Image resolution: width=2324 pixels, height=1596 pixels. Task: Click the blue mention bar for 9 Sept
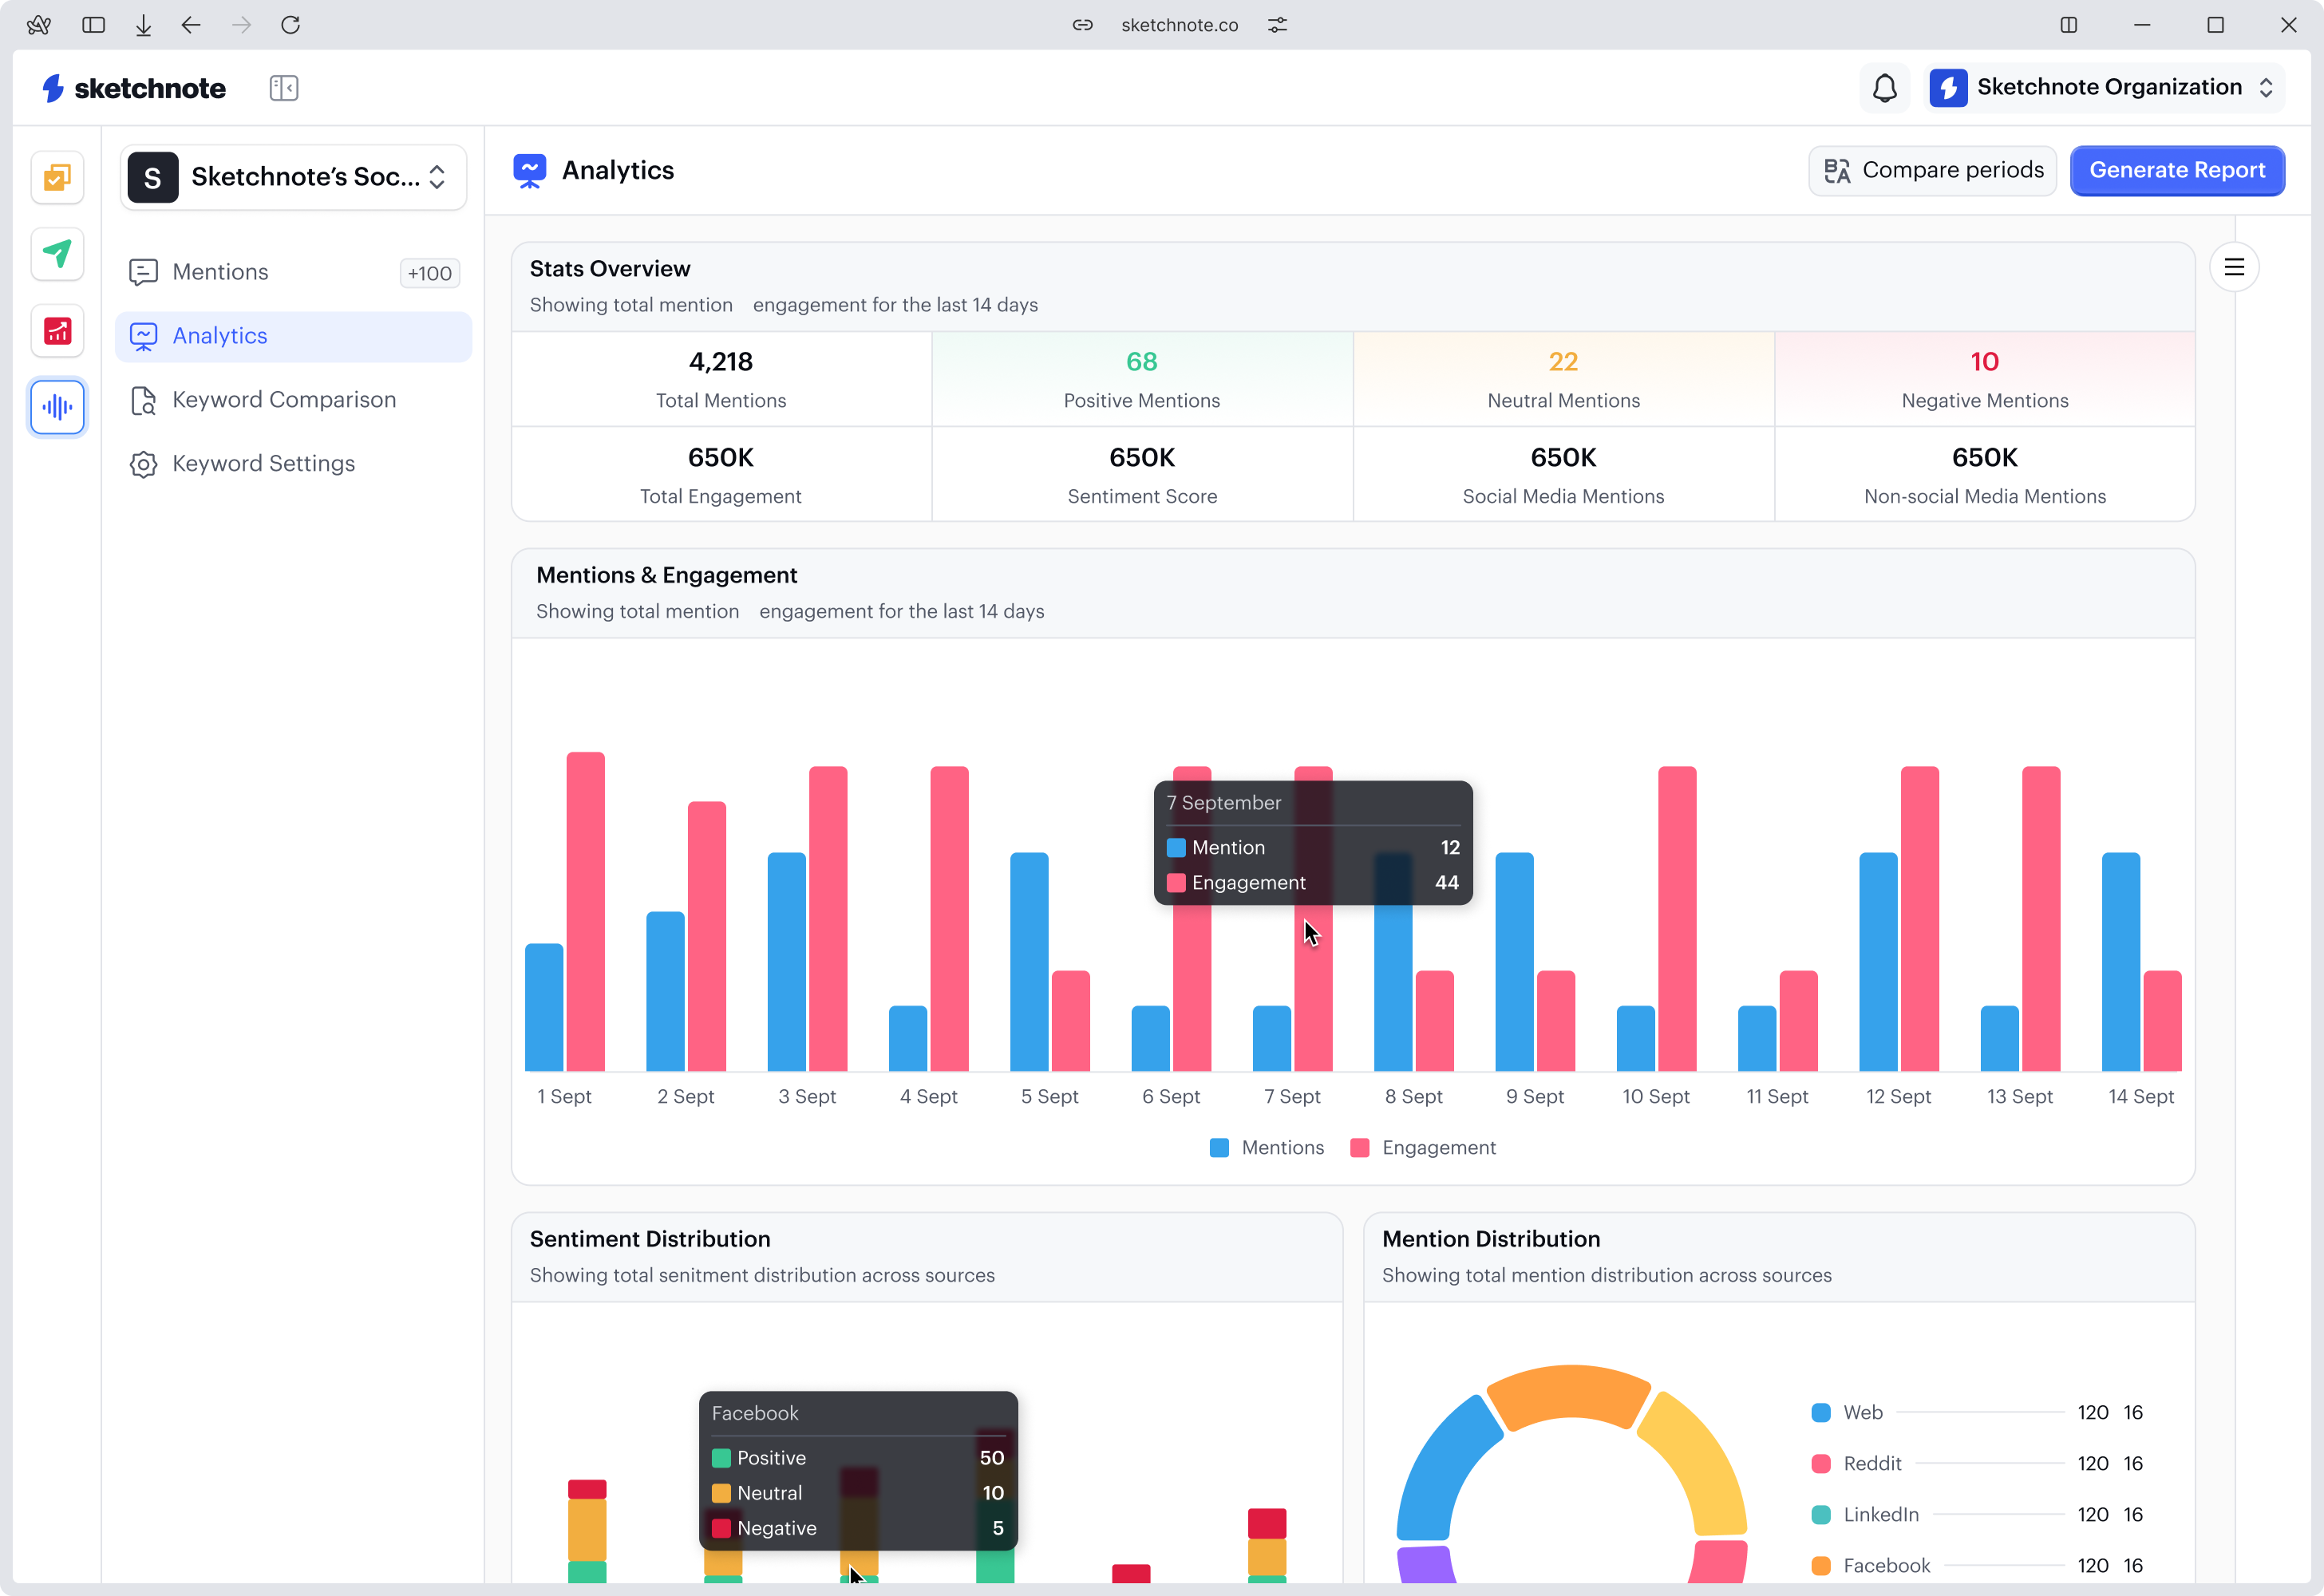pos(1514,961)
